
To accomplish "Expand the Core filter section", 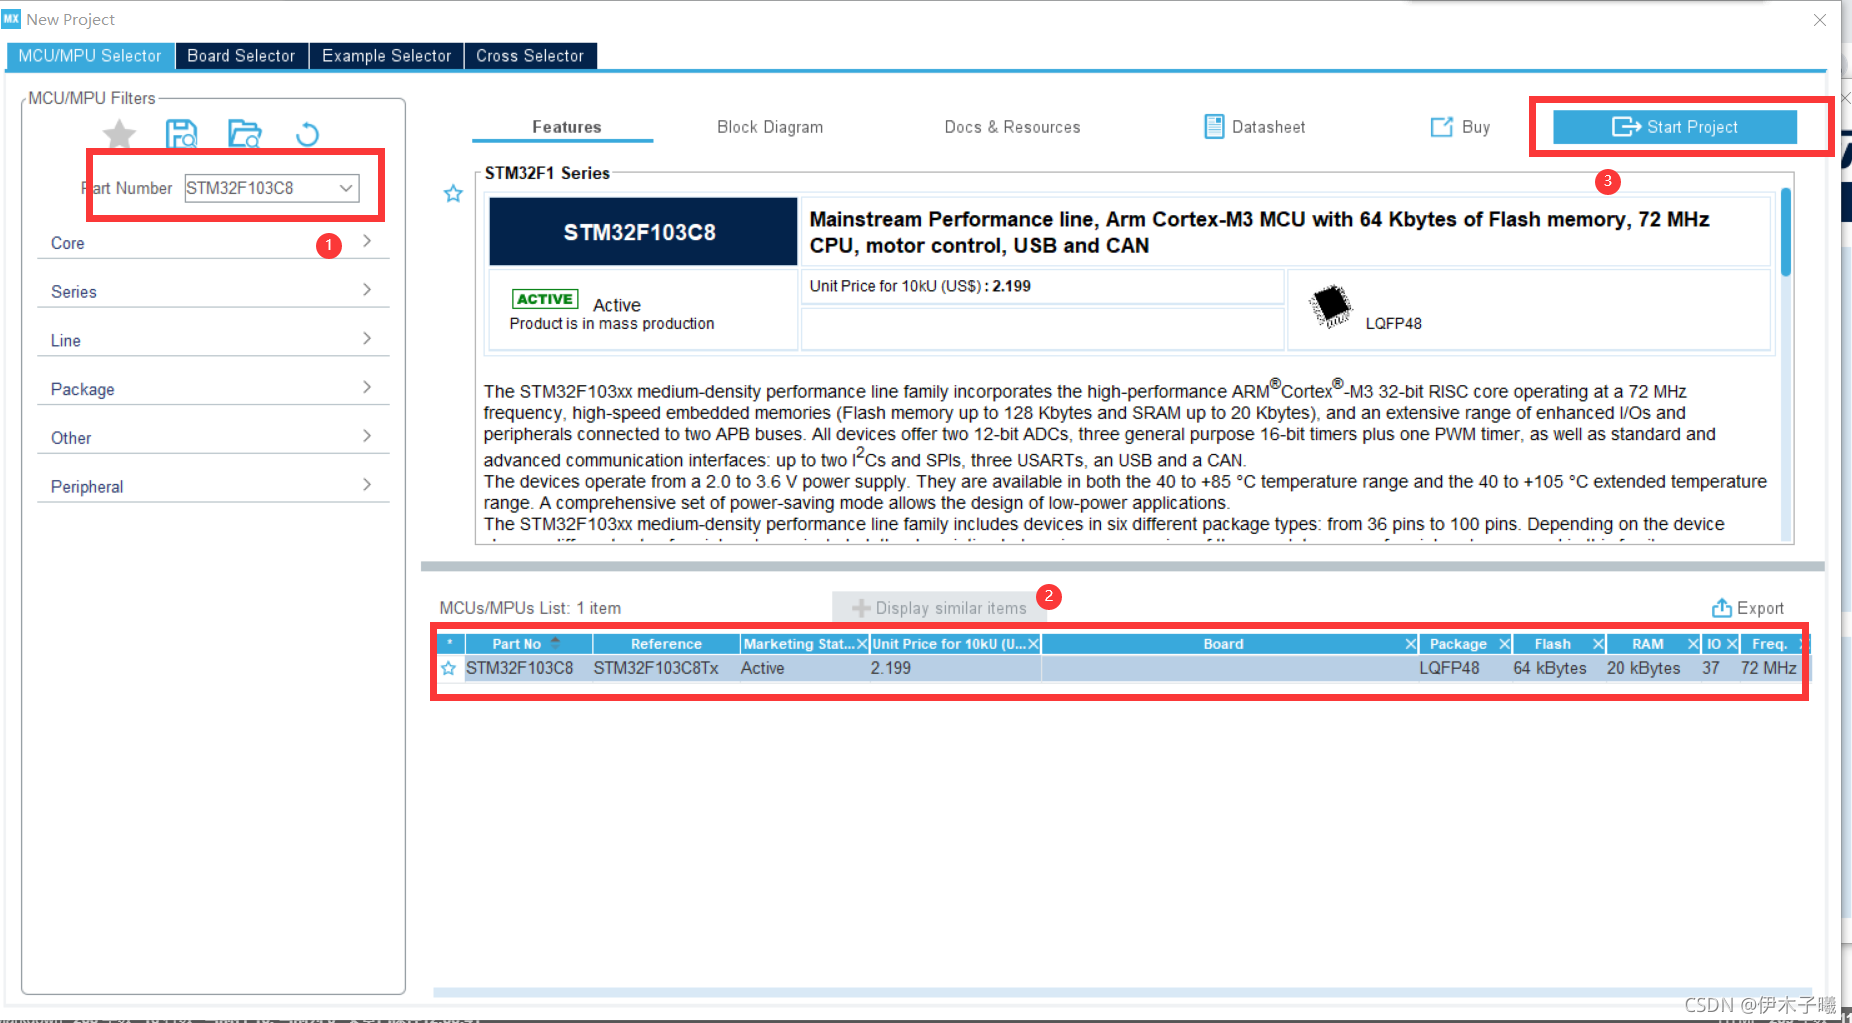I will click(x=213, y=243).
